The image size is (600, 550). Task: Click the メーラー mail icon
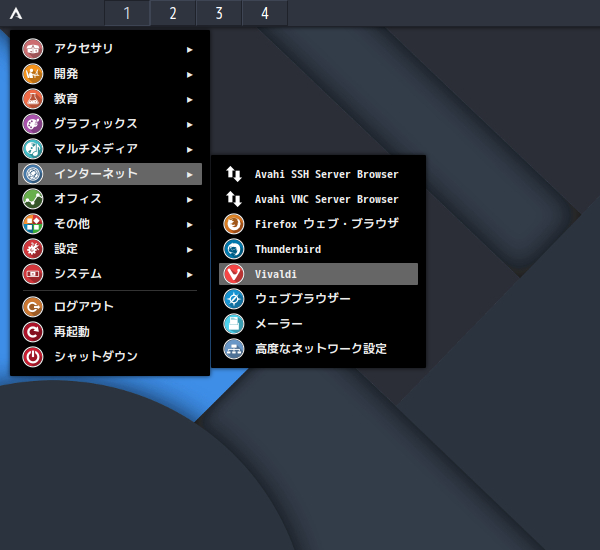pos(234,324)
